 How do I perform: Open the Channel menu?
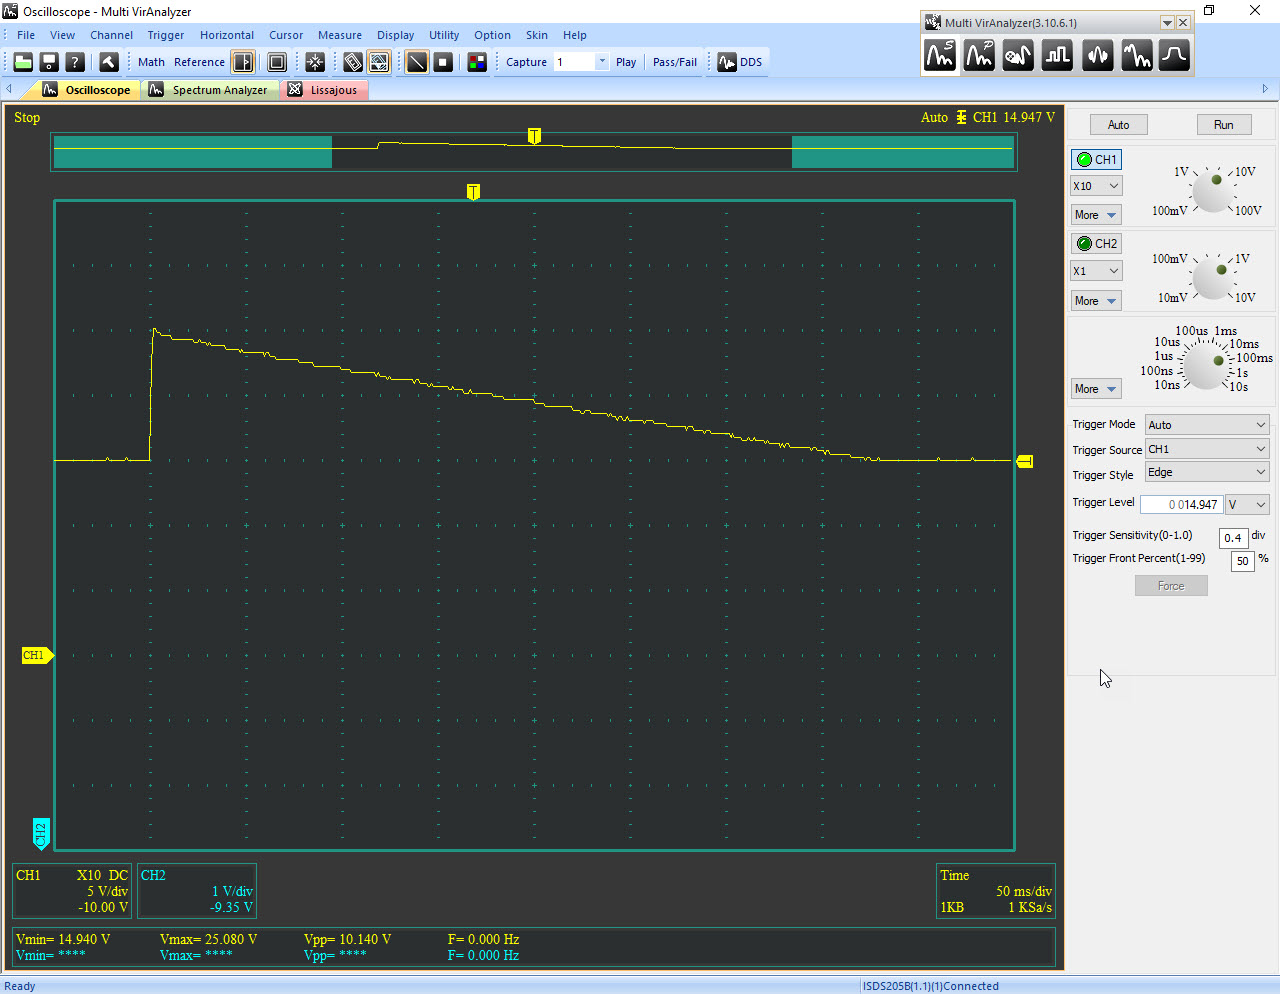click(x=111, y=35)
